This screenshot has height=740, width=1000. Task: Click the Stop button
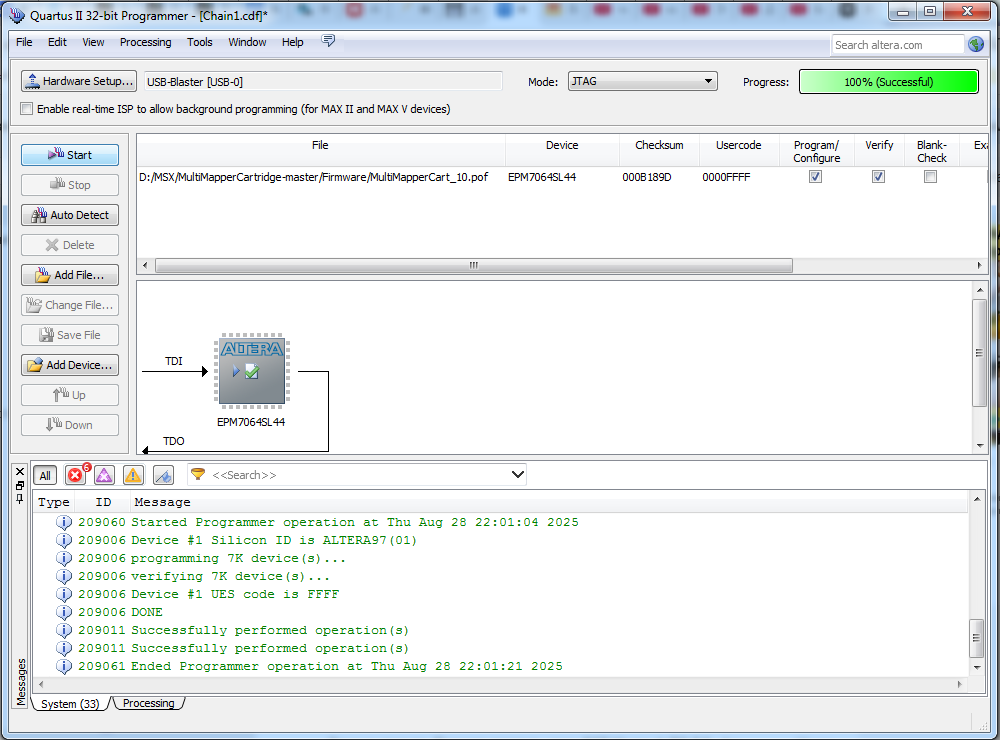(x=70, y=185)
